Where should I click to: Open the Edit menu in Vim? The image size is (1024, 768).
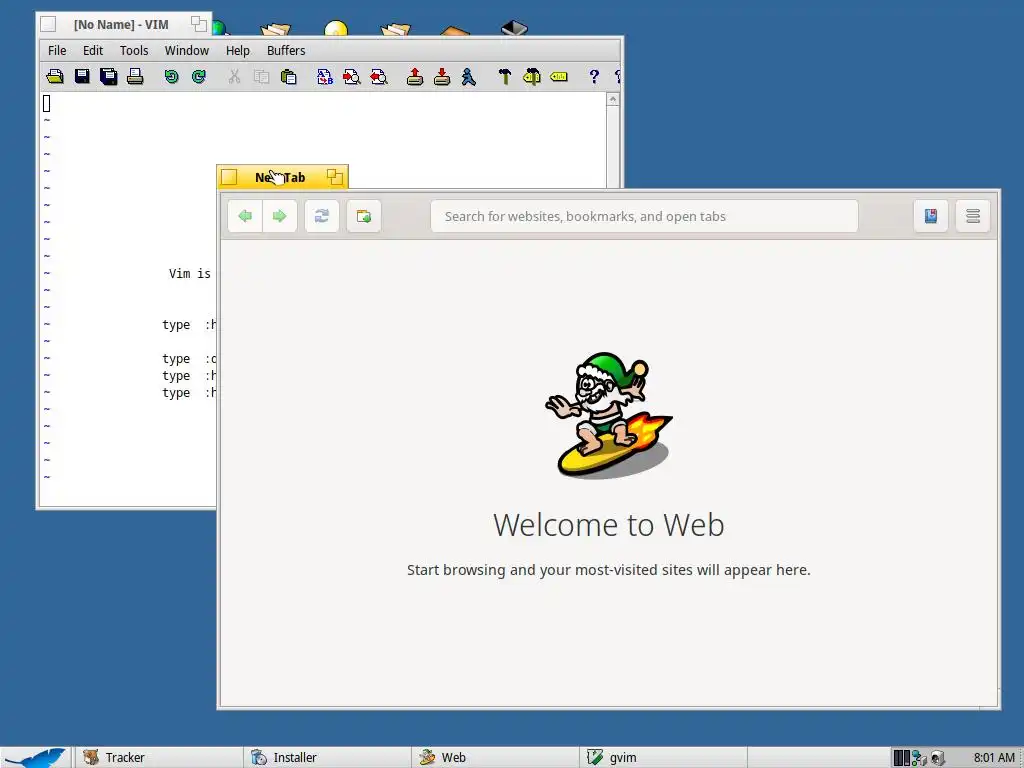tap(93, 50)
